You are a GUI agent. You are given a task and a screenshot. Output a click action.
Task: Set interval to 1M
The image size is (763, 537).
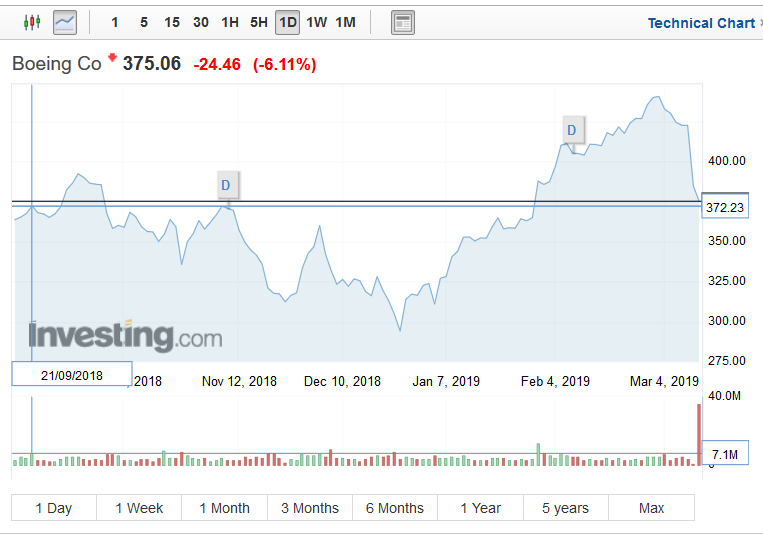(x=345, y=22)
